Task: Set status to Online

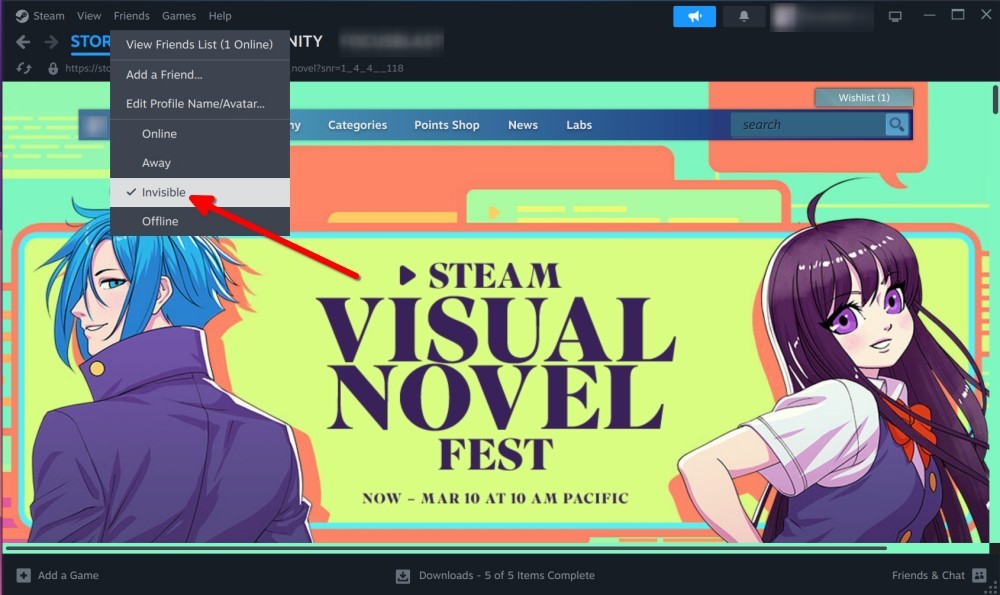Action: point(200,134)
